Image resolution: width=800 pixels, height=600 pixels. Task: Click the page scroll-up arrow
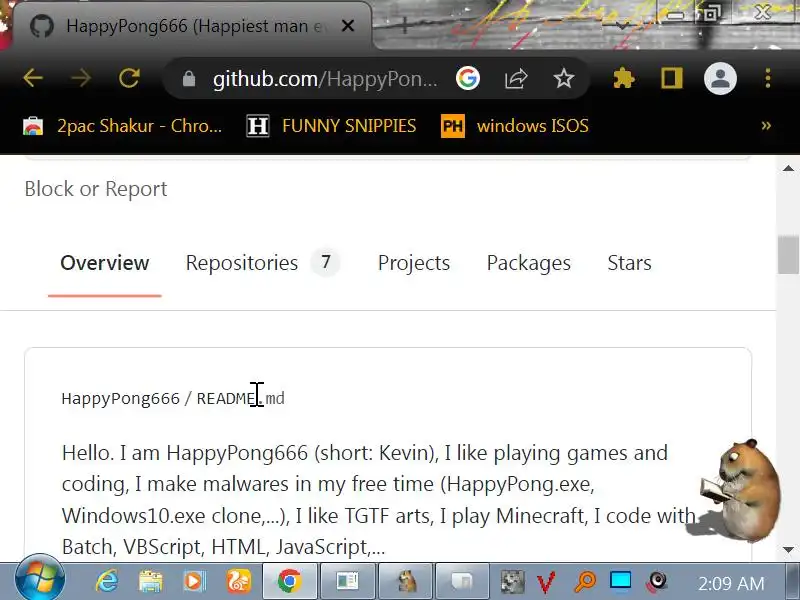(x=788, y=168)
